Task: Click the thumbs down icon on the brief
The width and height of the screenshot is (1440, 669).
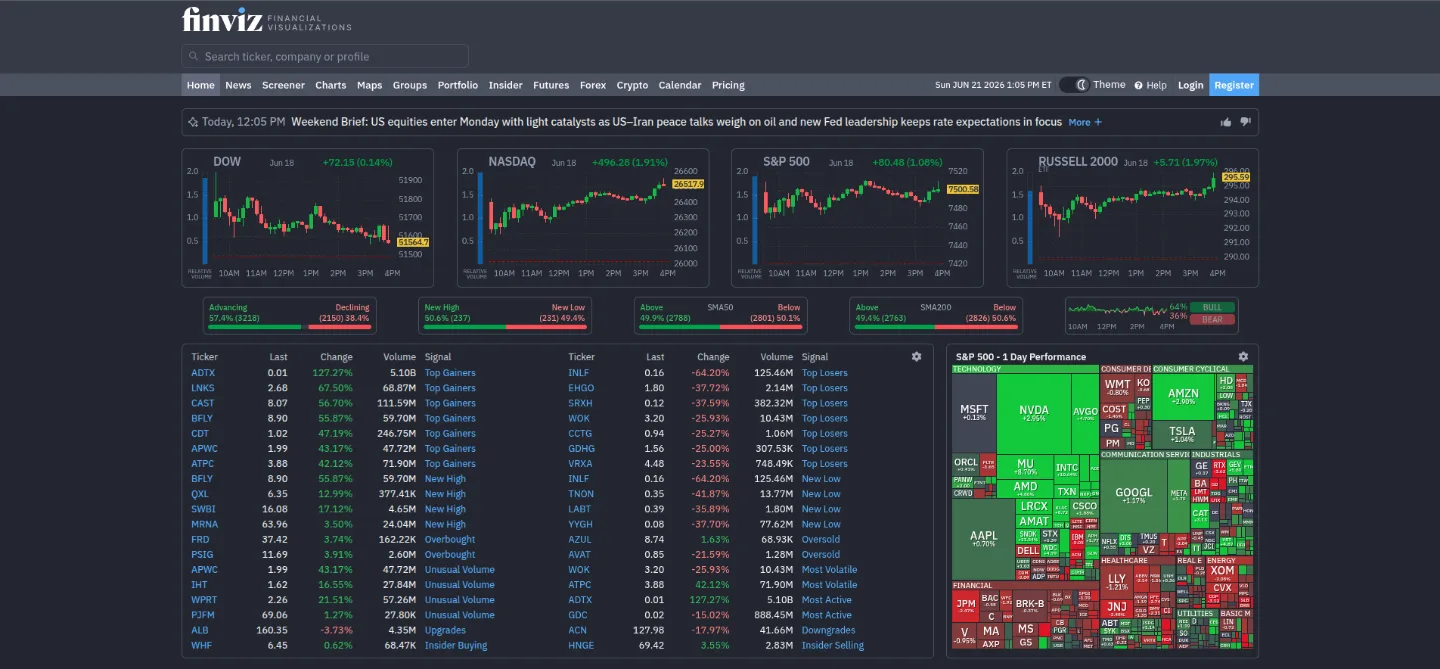Action: tap(1245, 122)
